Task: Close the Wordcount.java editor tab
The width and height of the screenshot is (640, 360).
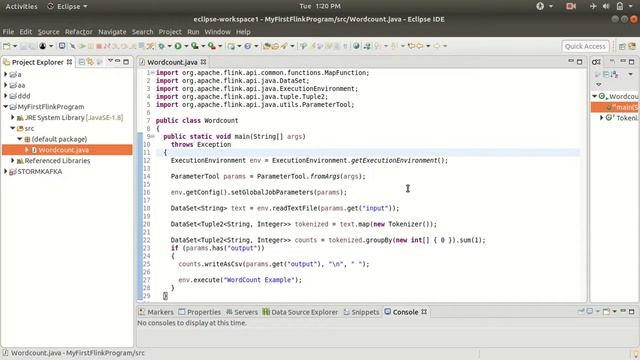Action: coord(203,62)
